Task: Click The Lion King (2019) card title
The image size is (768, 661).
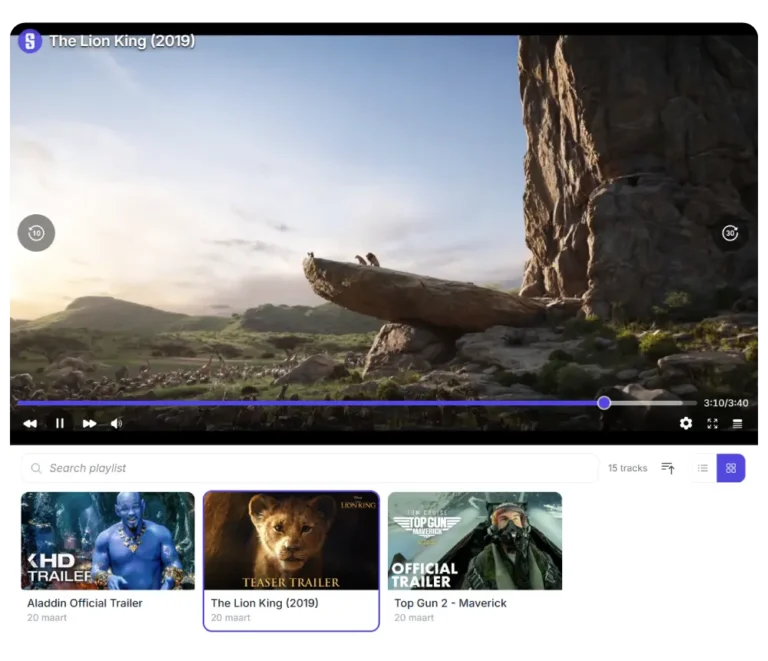Action: click(x=264, y=603)
